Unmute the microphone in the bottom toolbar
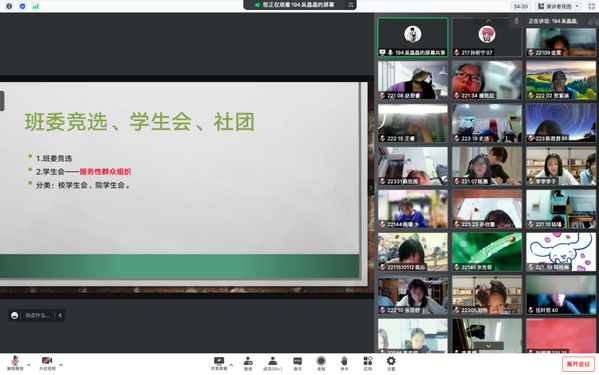The width and height of the screenshot is (599, 375). 15,363
